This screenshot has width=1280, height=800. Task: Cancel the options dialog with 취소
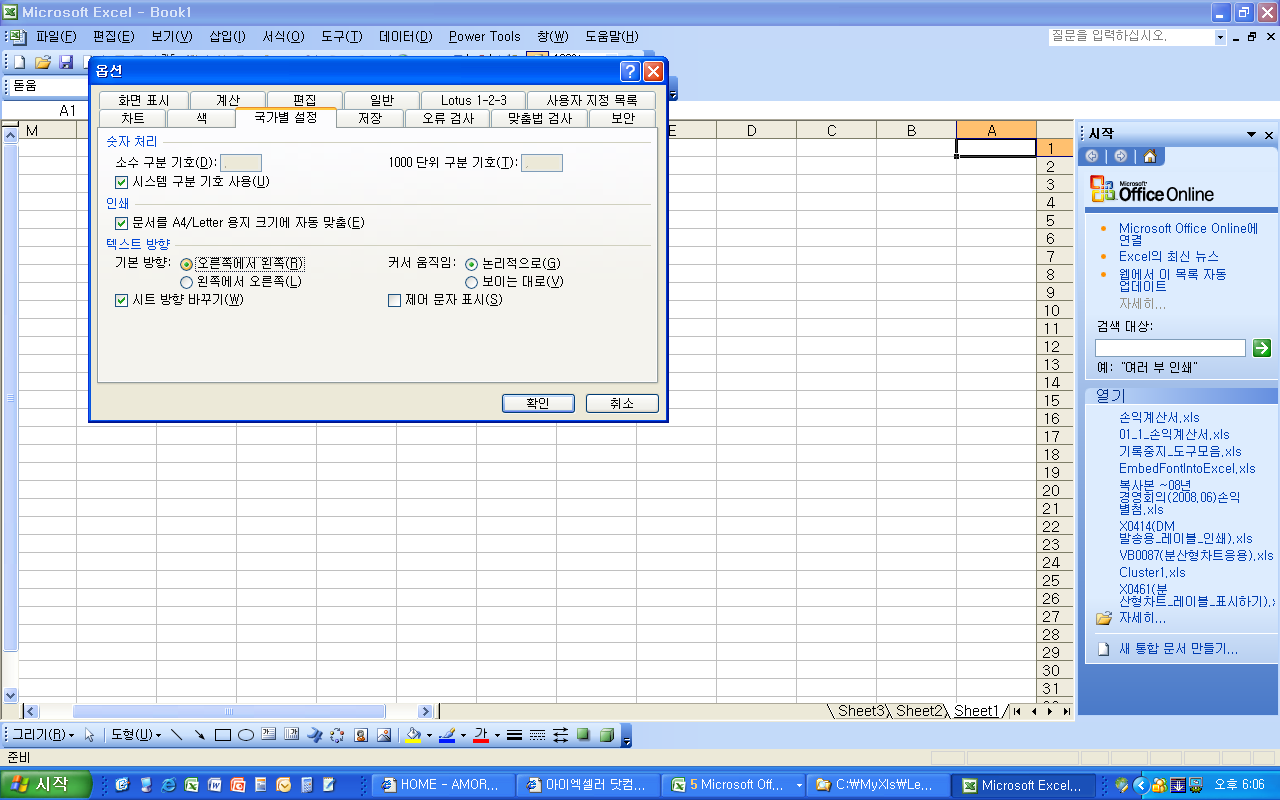pos(622,403)
